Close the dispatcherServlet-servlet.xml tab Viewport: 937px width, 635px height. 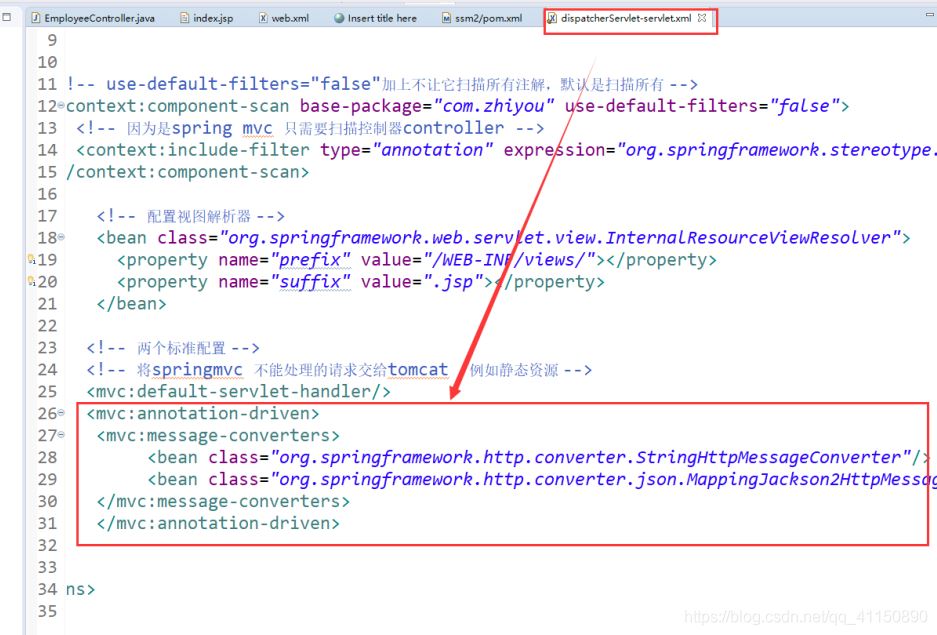point(702,18)
